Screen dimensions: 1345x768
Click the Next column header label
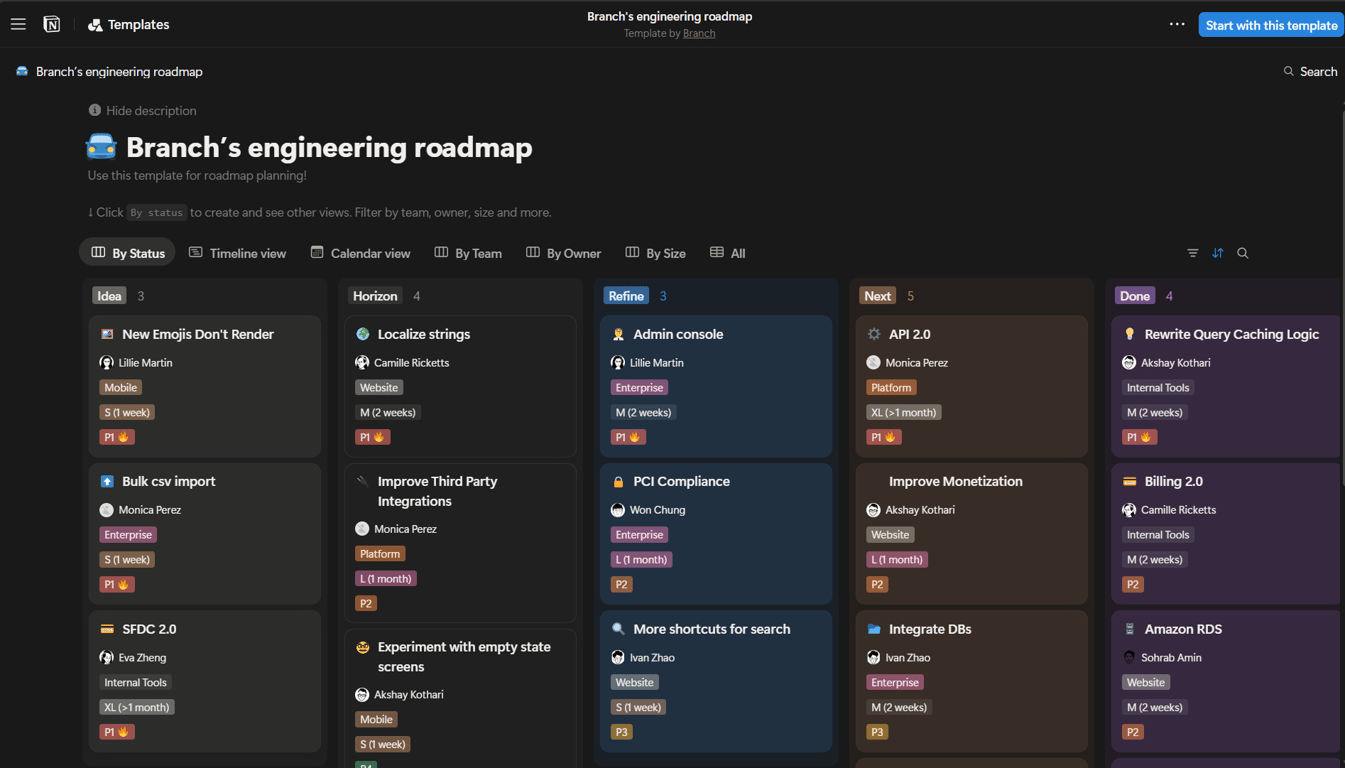[x=877, y=296]
